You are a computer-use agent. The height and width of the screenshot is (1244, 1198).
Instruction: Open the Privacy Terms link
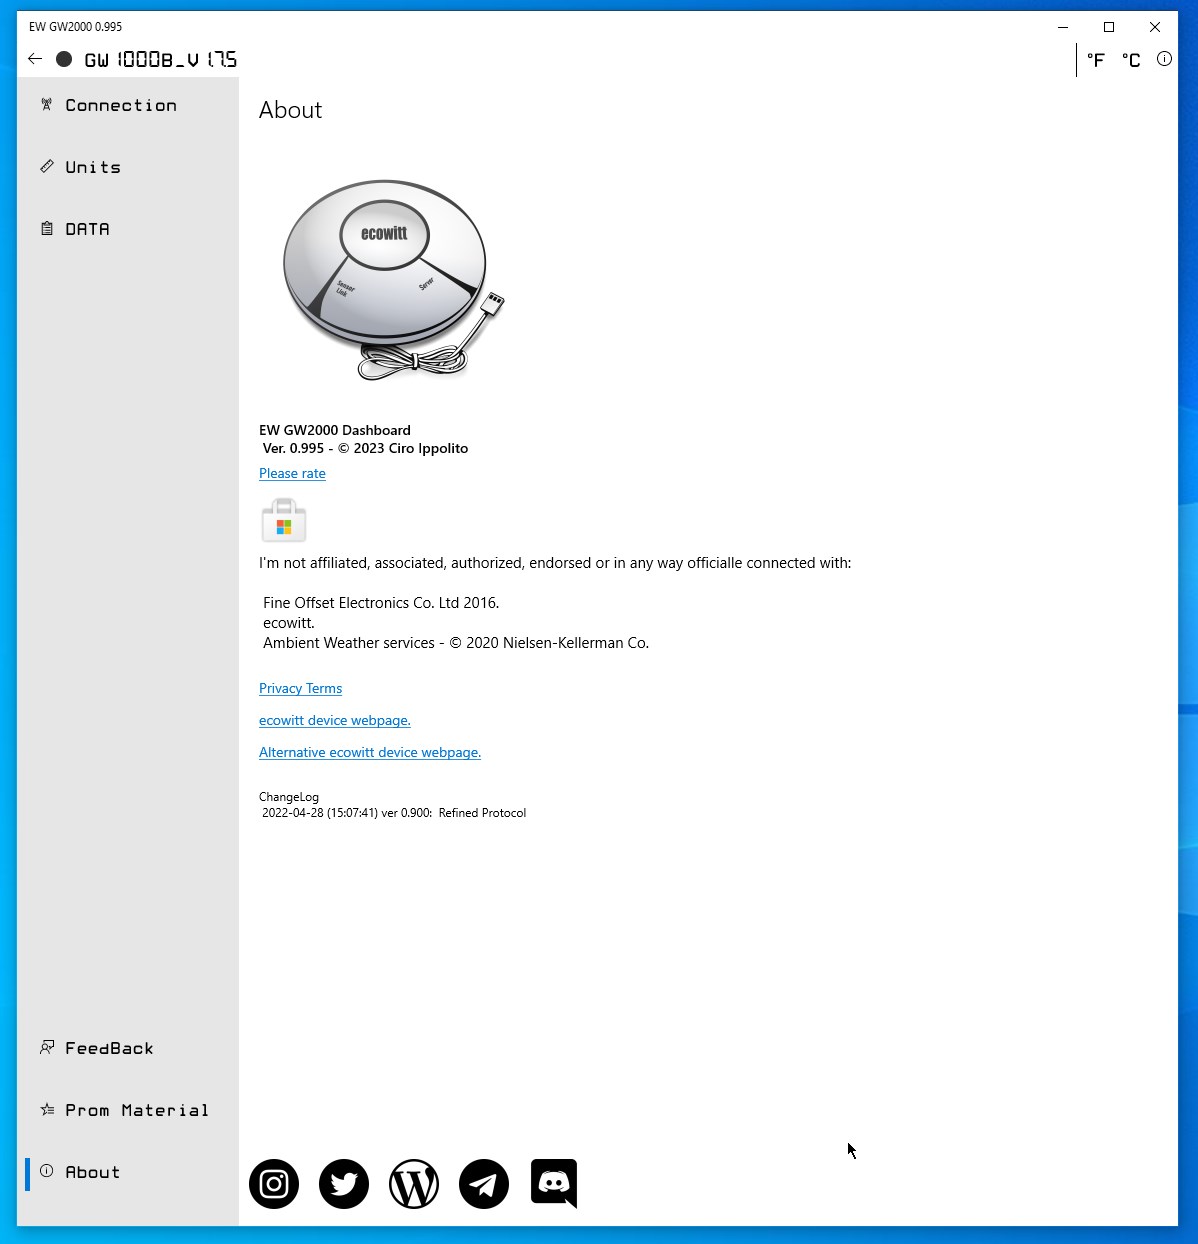300,688
